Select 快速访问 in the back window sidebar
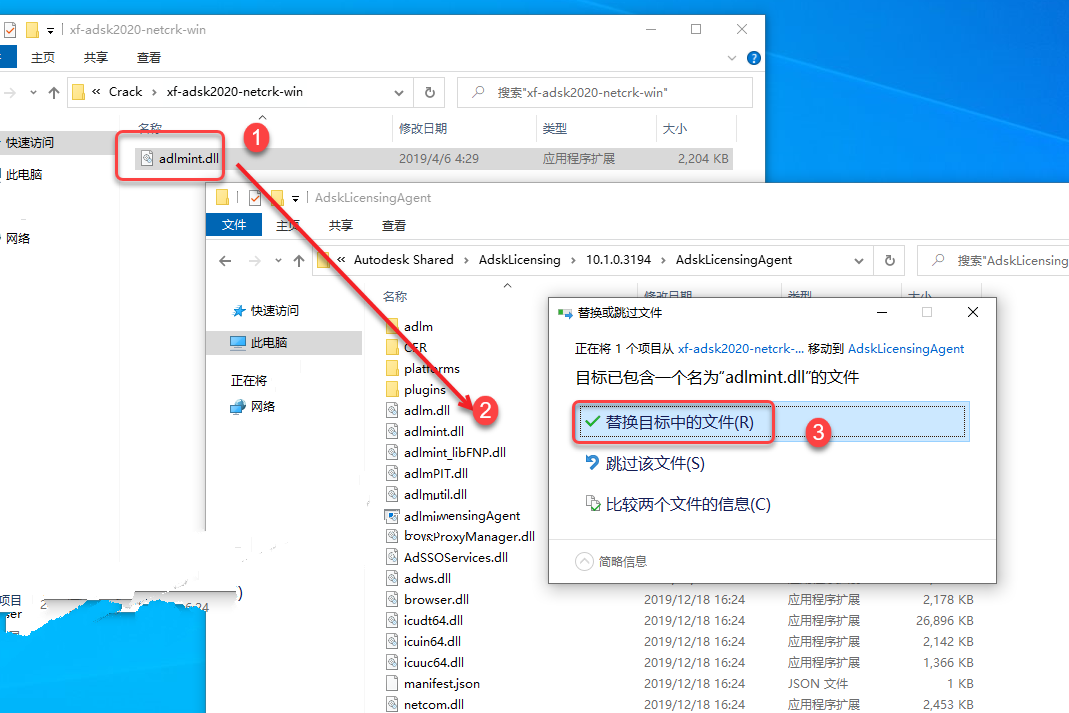 click(30, 142)
